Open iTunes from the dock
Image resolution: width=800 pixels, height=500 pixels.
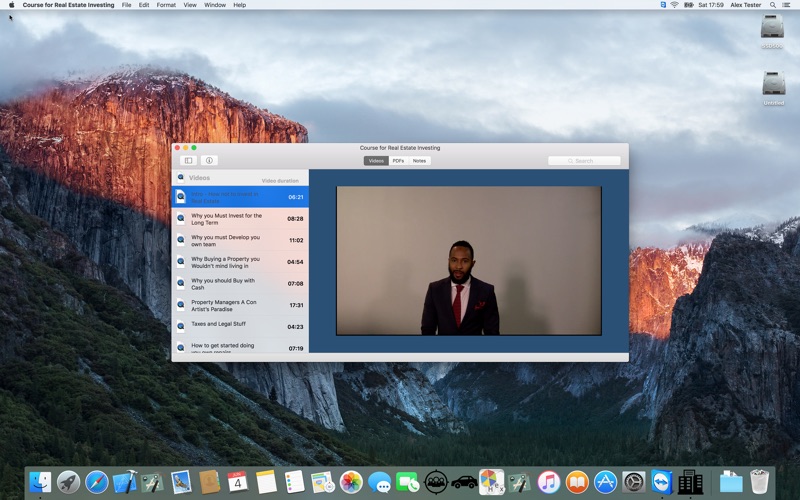coord(548,482)
